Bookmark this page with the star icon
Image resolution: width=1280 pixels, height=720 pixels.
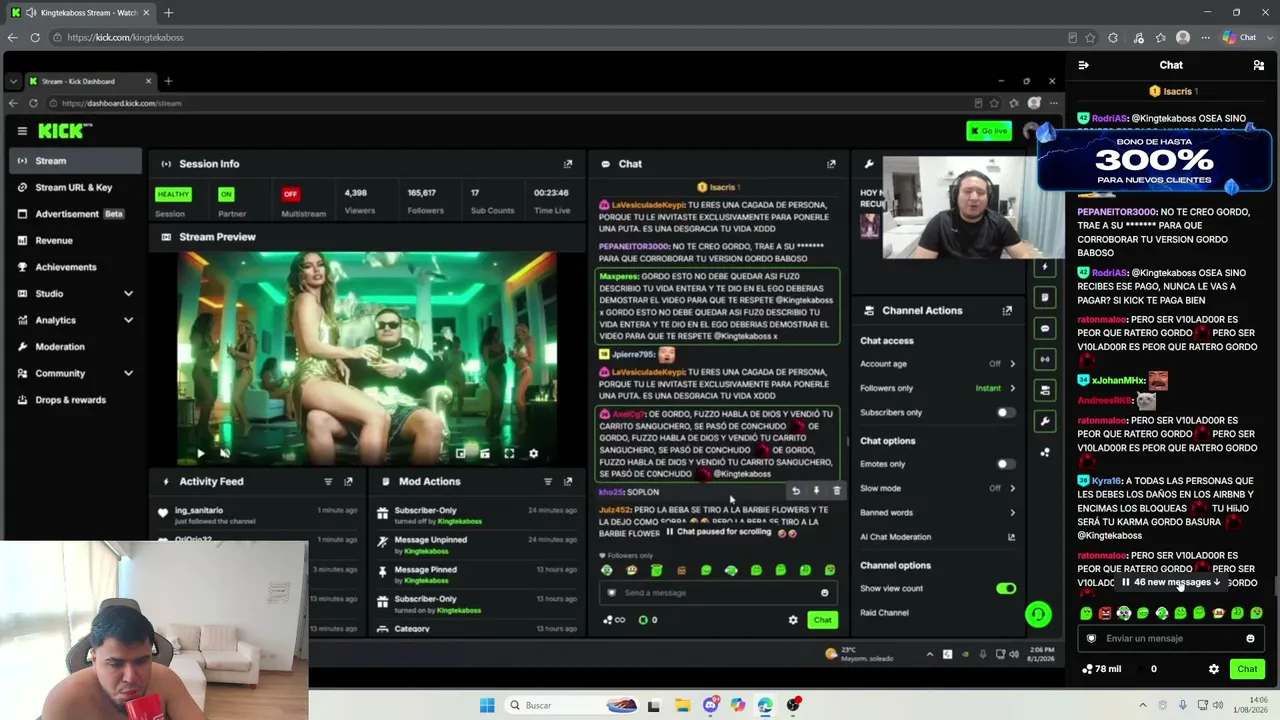coord(1090,38)
